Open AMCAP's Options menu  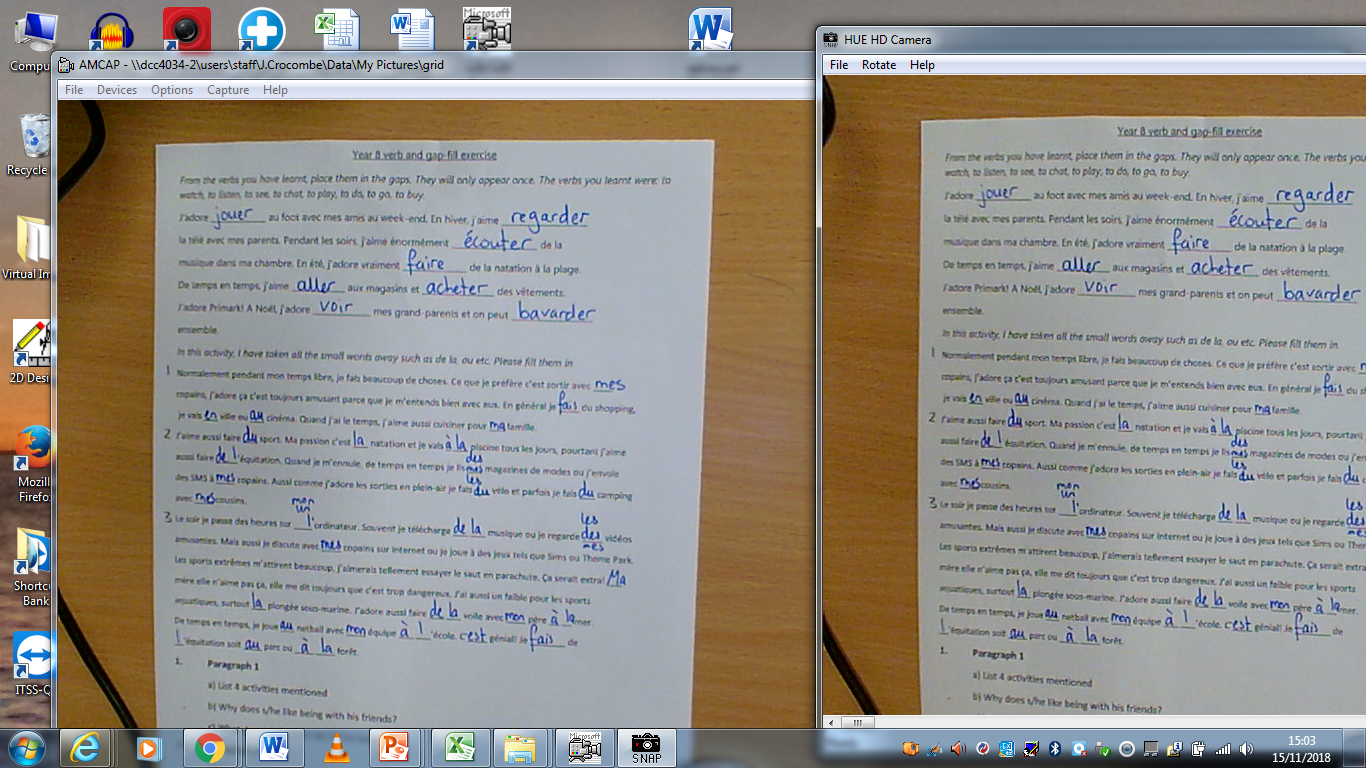tap(172, 90)
